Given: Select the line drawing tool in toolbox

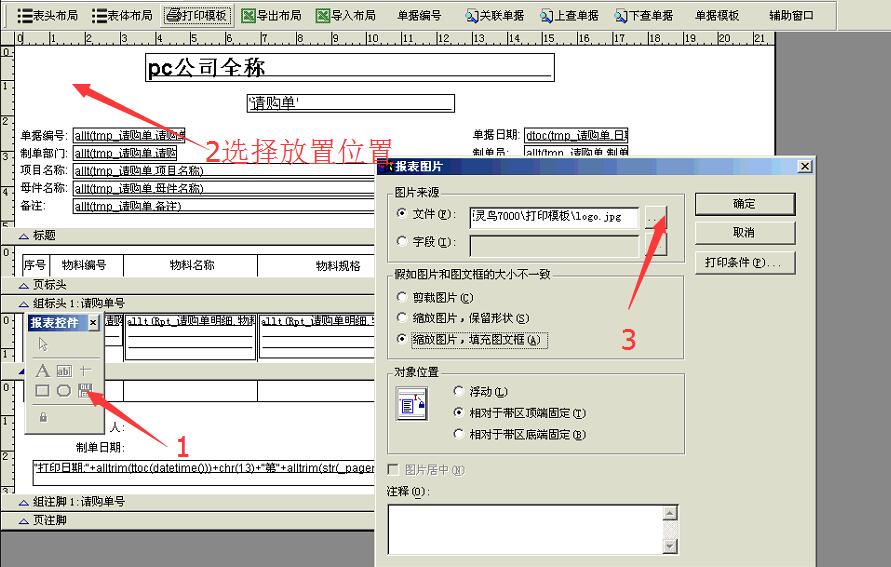Looking at the screenshot, I should (x=85, y=370).
